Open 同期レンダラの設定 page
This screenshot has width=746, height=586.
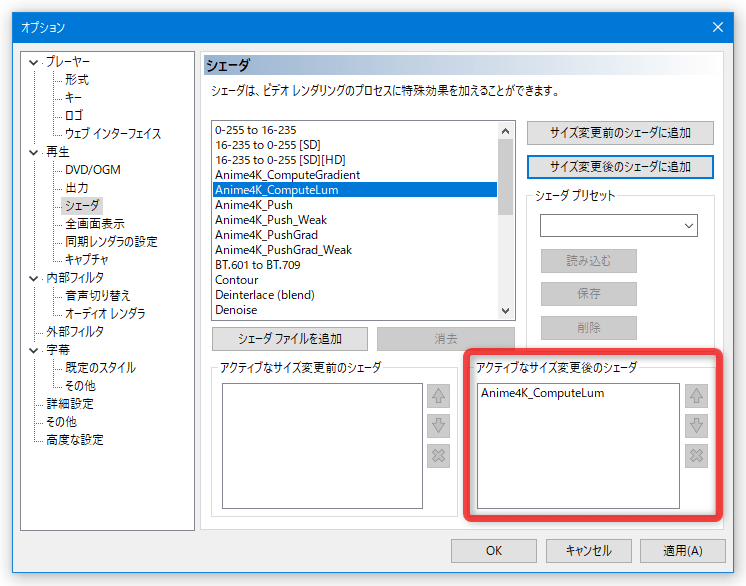(x=111, y=242)
